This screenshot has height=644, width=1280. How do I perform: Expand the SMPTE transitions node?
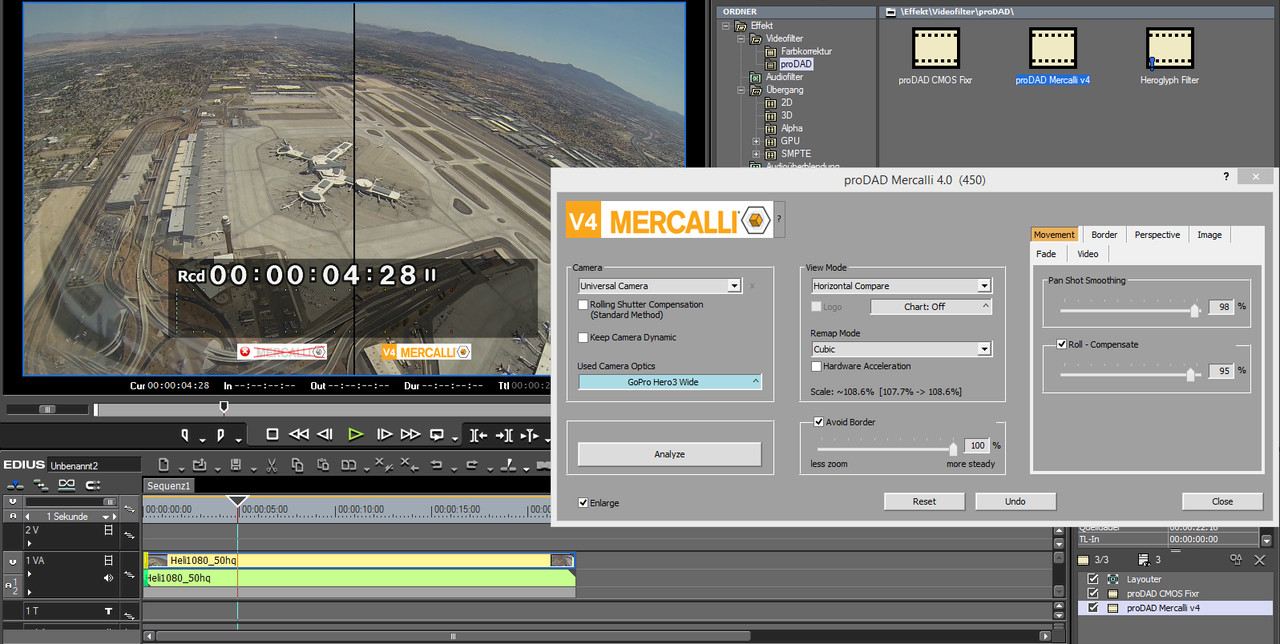[757, 154]
